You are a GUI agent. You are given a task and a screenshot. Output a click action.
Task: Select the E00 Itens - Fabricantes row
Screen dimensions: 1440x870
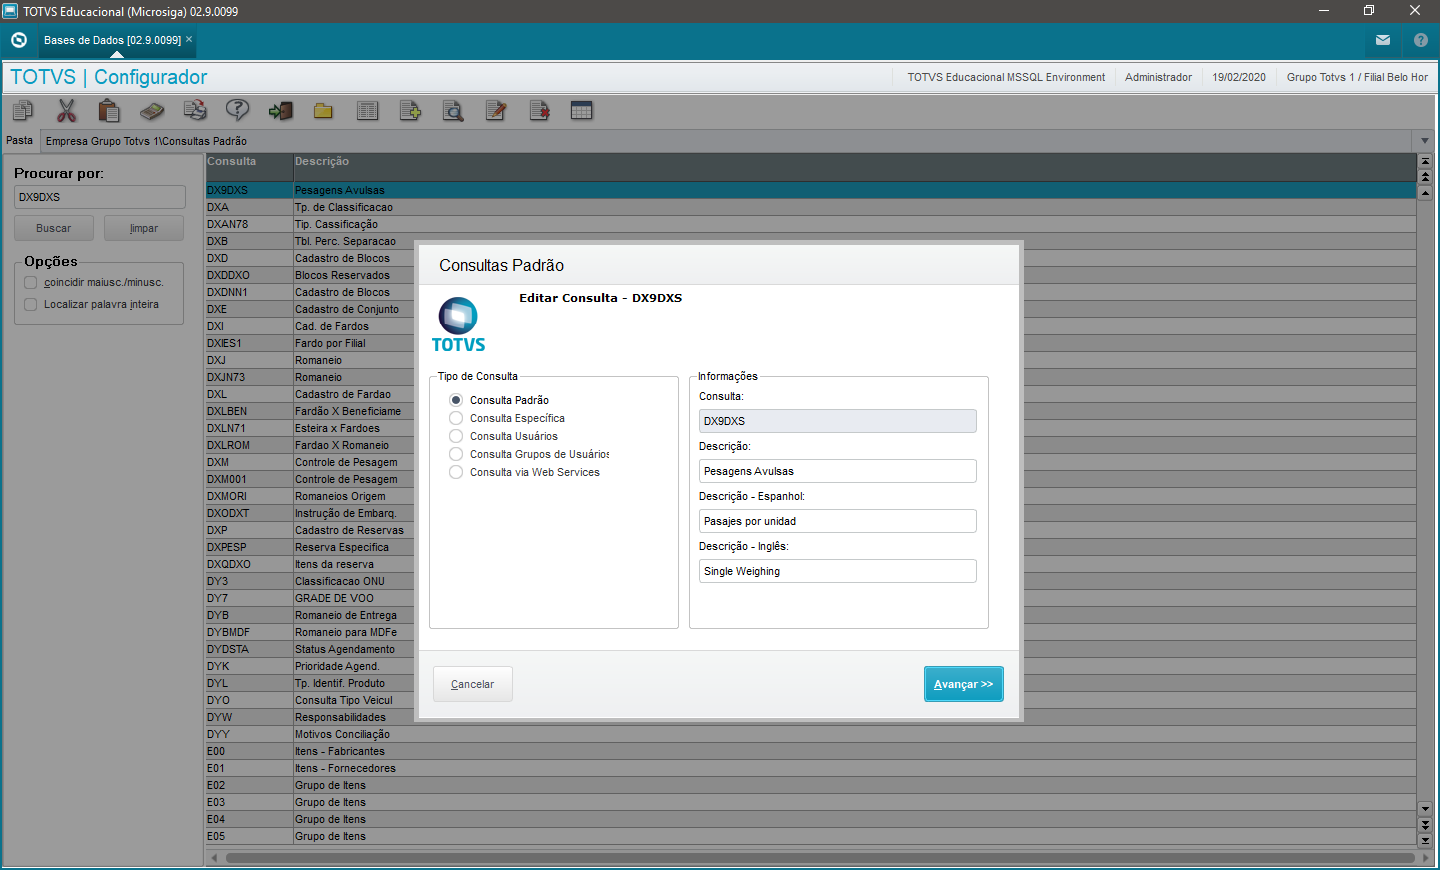pyautogui.click(x=811, y=751)
